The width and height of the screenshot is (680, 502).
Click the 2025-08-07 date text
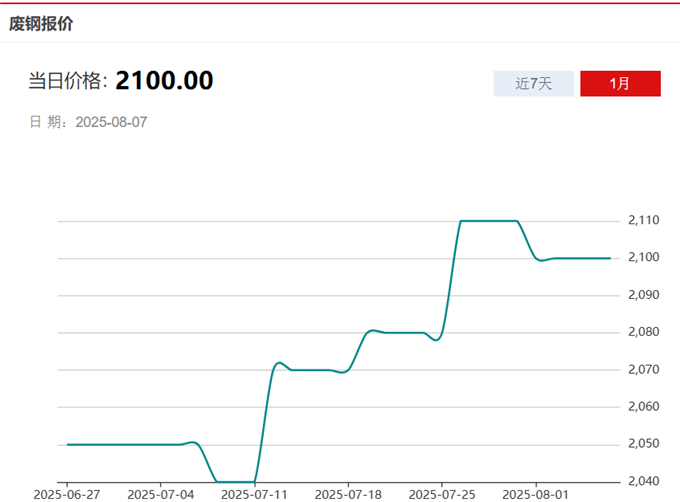click(x=112, y=122)
